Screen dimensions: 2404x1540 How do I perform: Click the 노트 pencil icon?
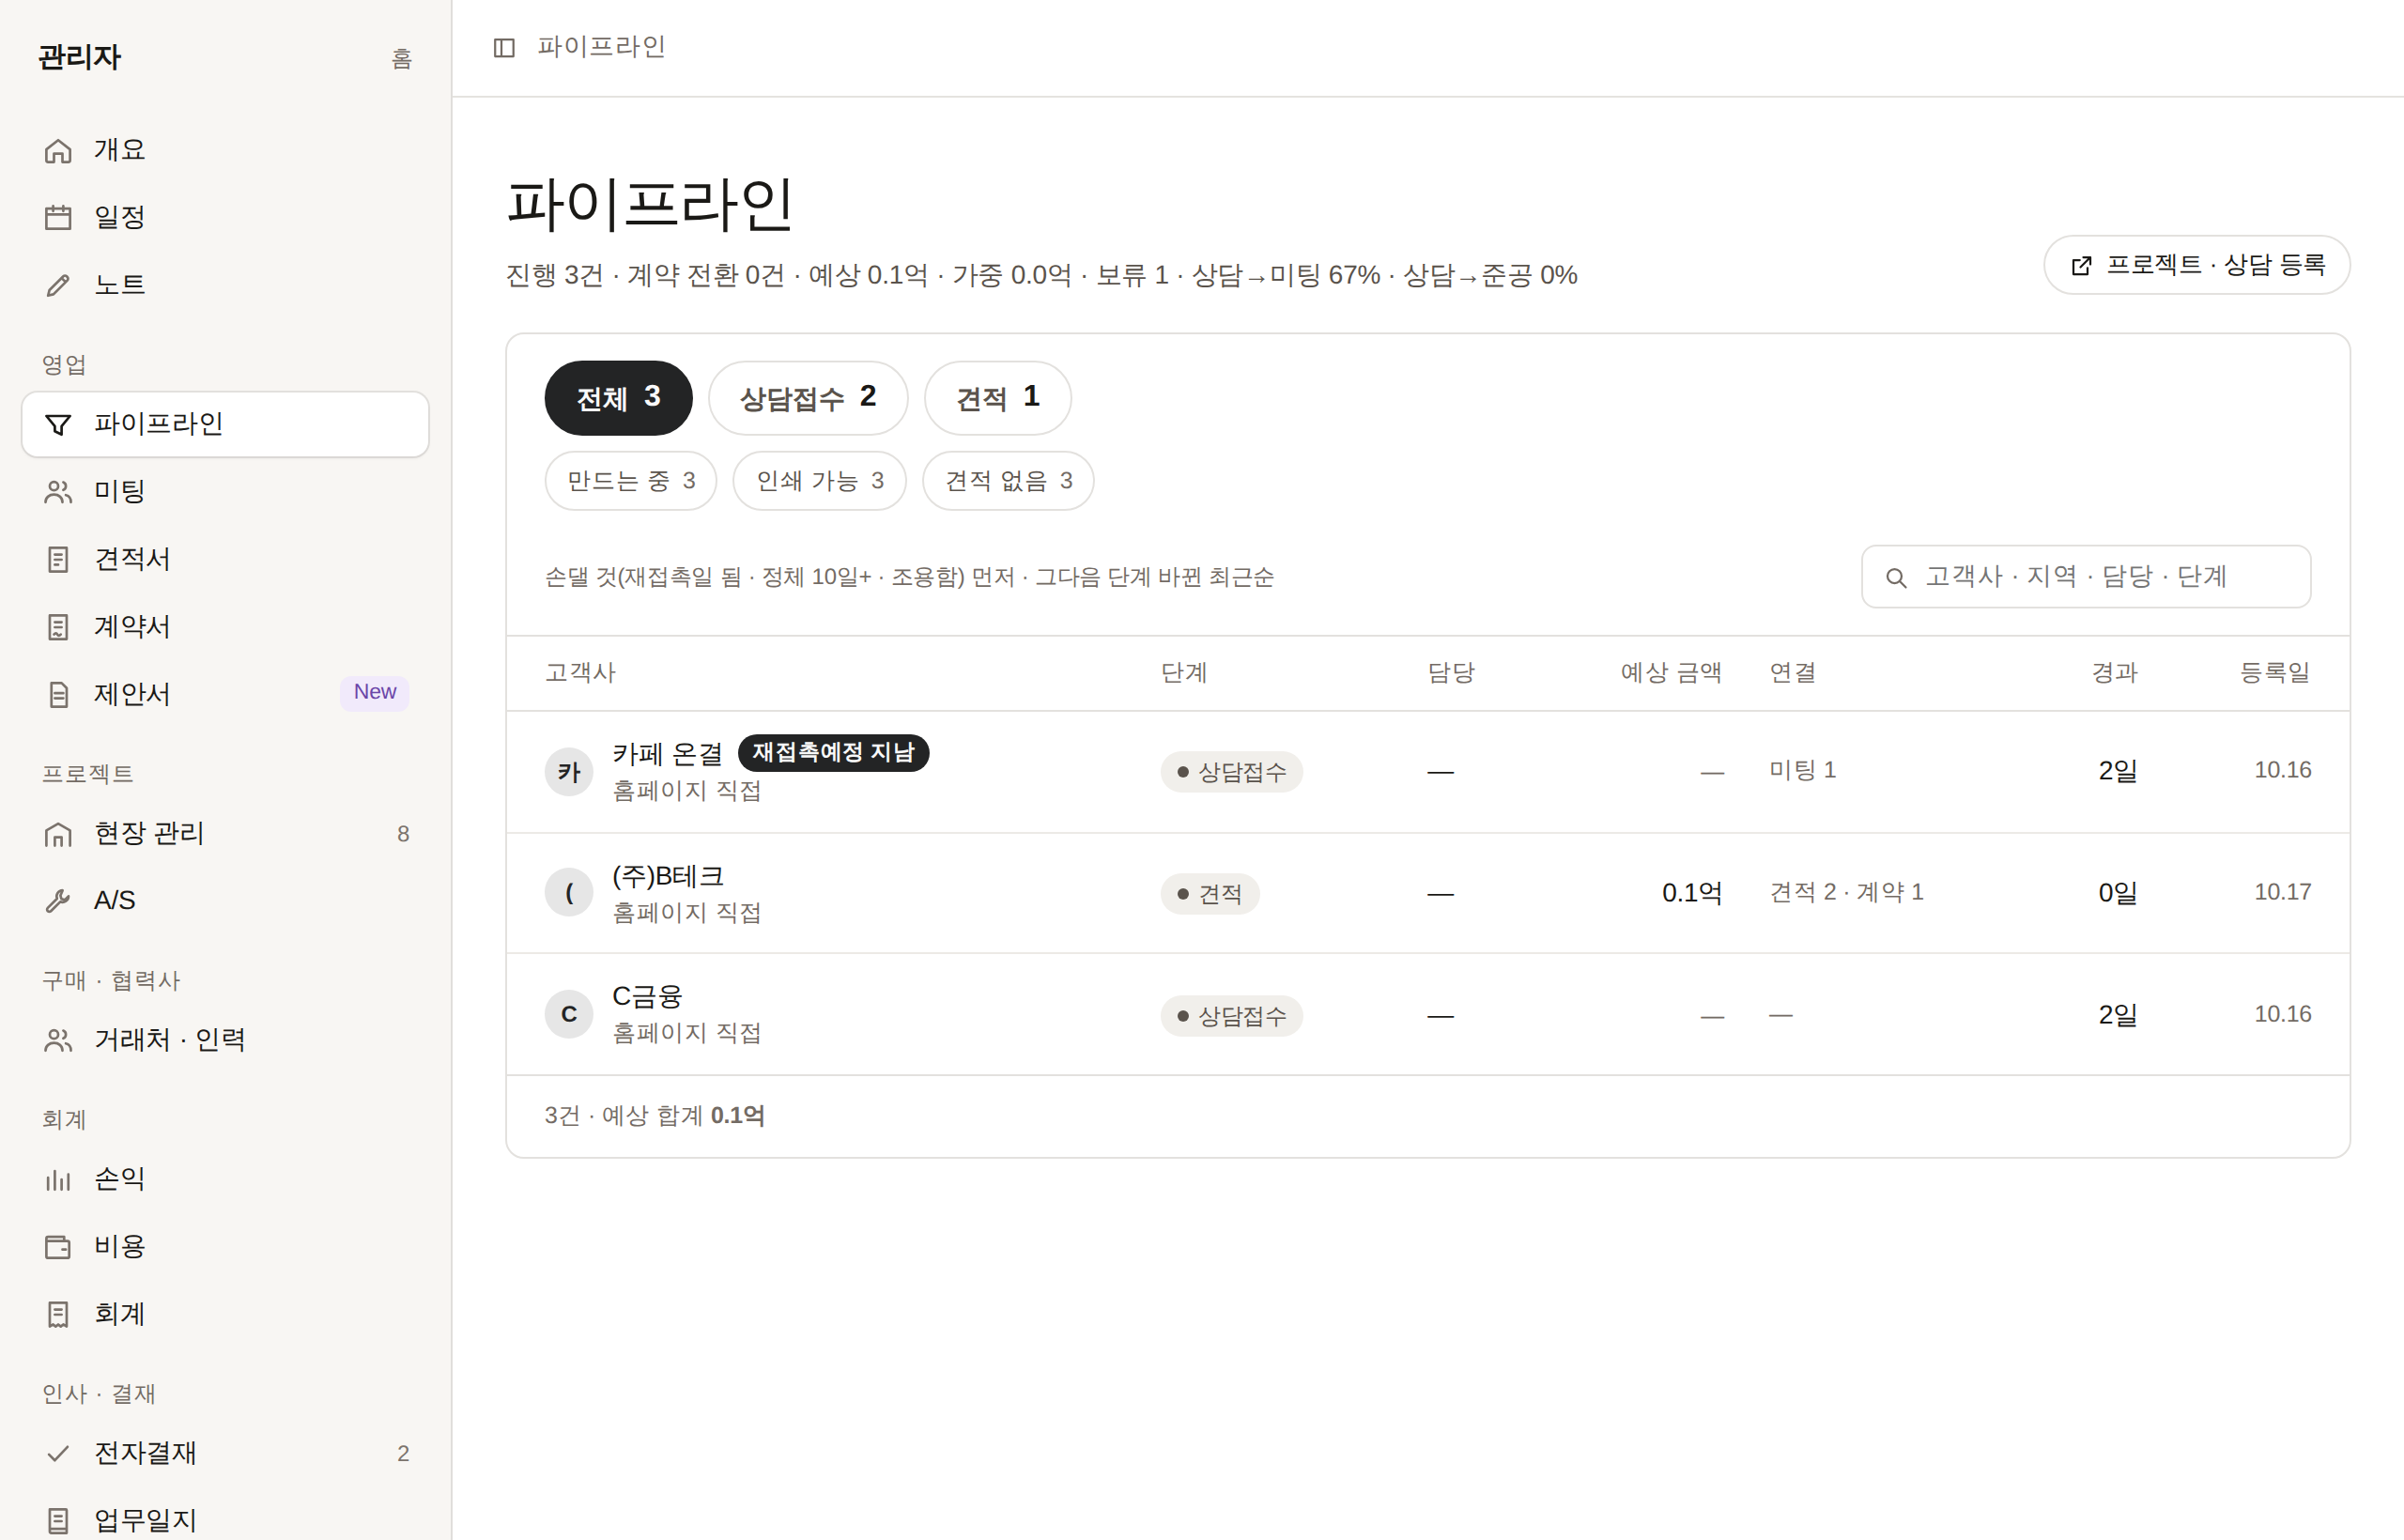coord(58,285)
